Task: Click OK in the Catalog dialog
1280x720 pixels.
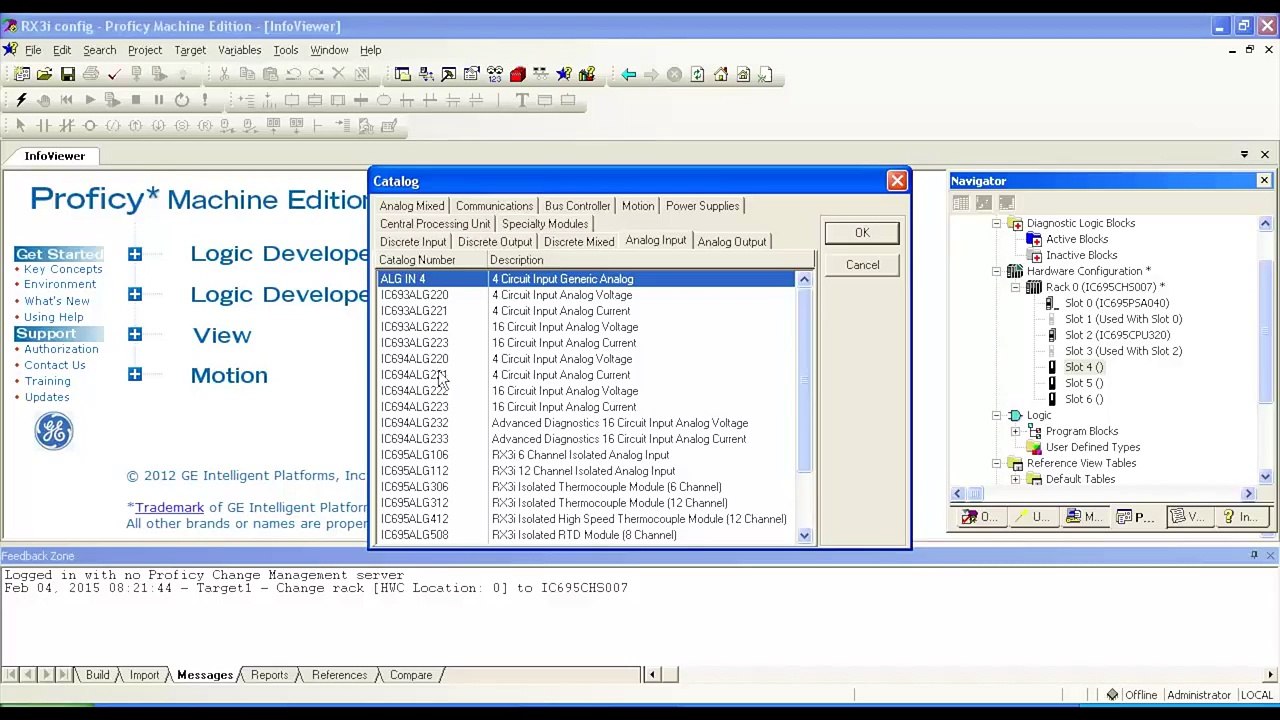Action: pos(862,233)
